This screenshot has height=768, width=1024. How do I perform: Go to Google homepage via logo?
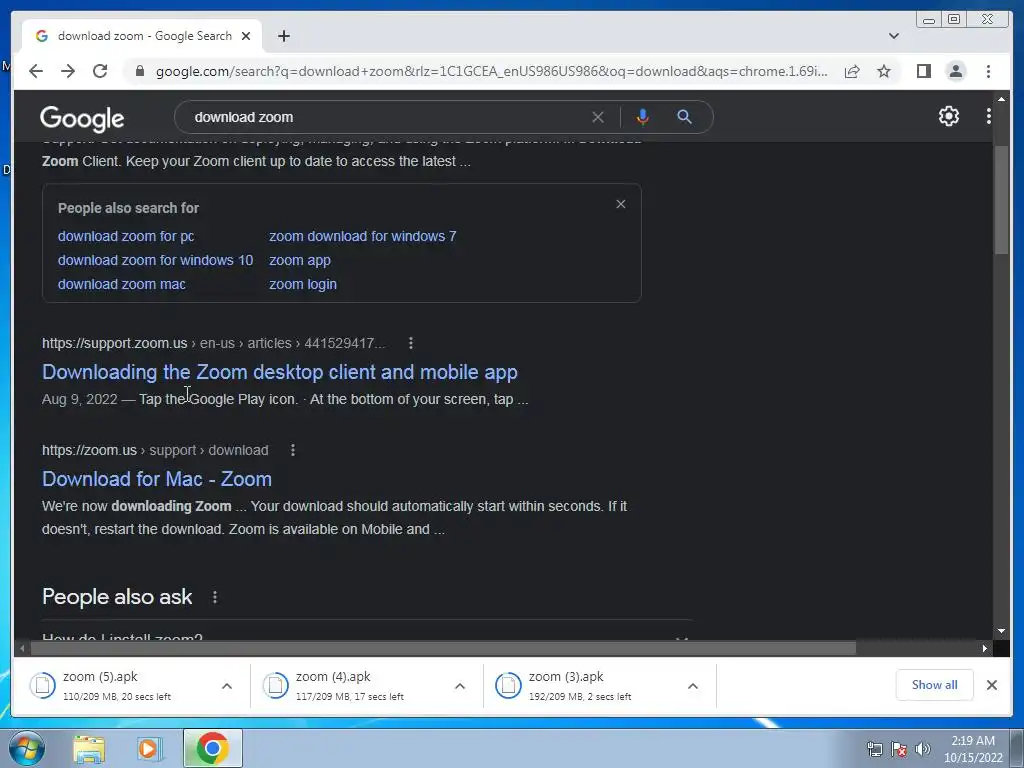(x=82, y=118)
